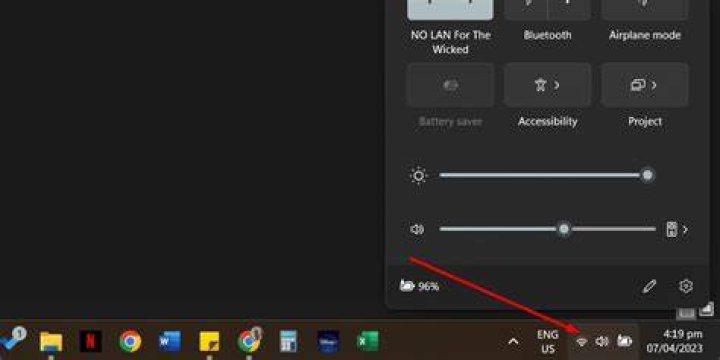Click the 96% battery indicator in panel
This screenshot has width=720, height=360.
coord(419,287)
